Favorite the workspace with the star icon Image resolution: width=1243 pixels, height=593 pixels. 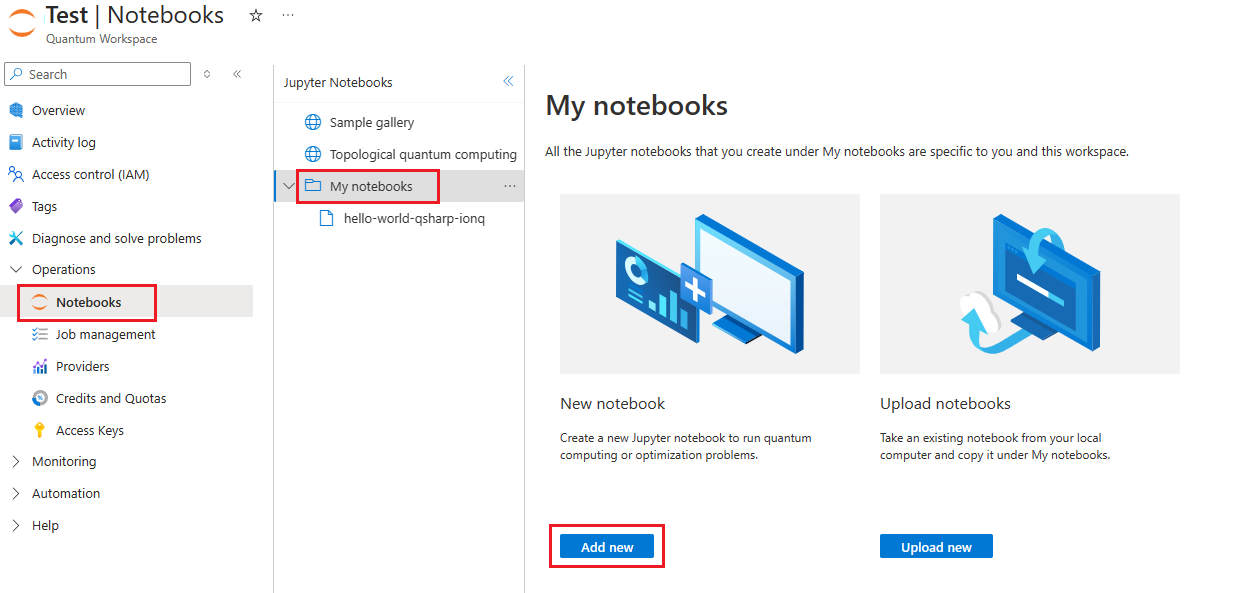(256, 16)
